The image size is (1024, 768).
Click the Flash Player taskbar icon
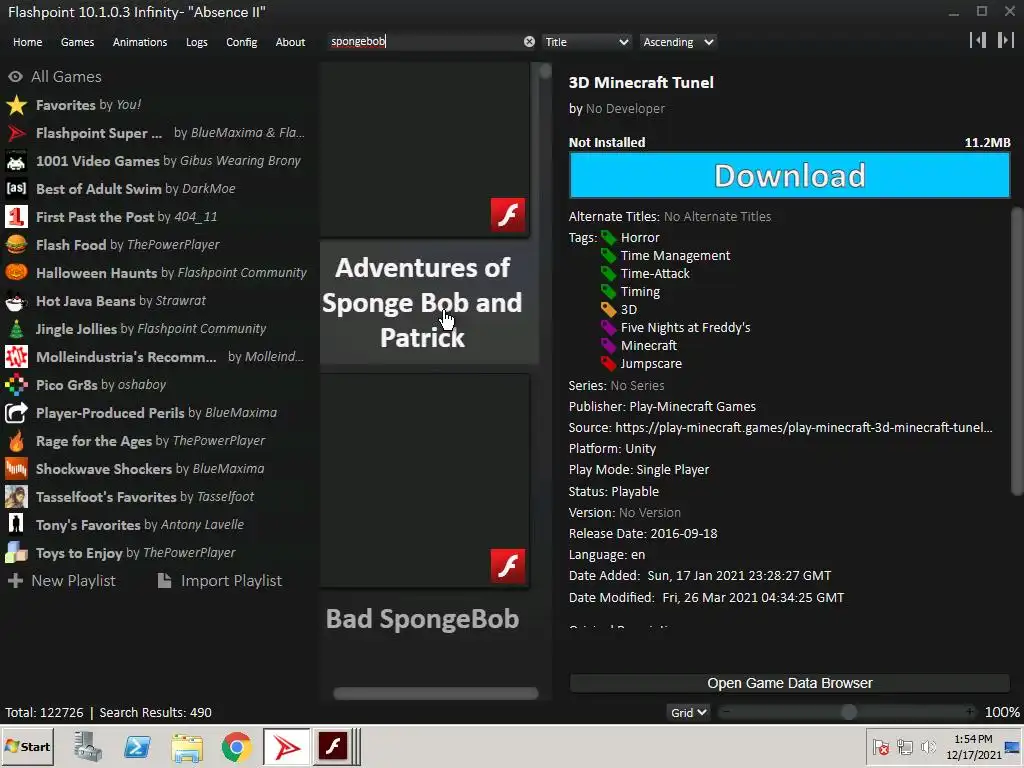(333, 746)
